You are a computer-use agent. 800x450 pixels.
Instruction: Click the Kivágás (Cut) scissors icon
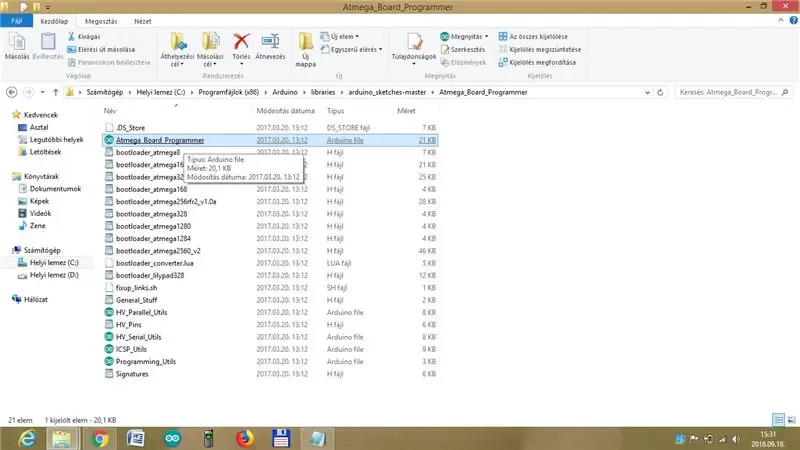[x=71, y=37]
